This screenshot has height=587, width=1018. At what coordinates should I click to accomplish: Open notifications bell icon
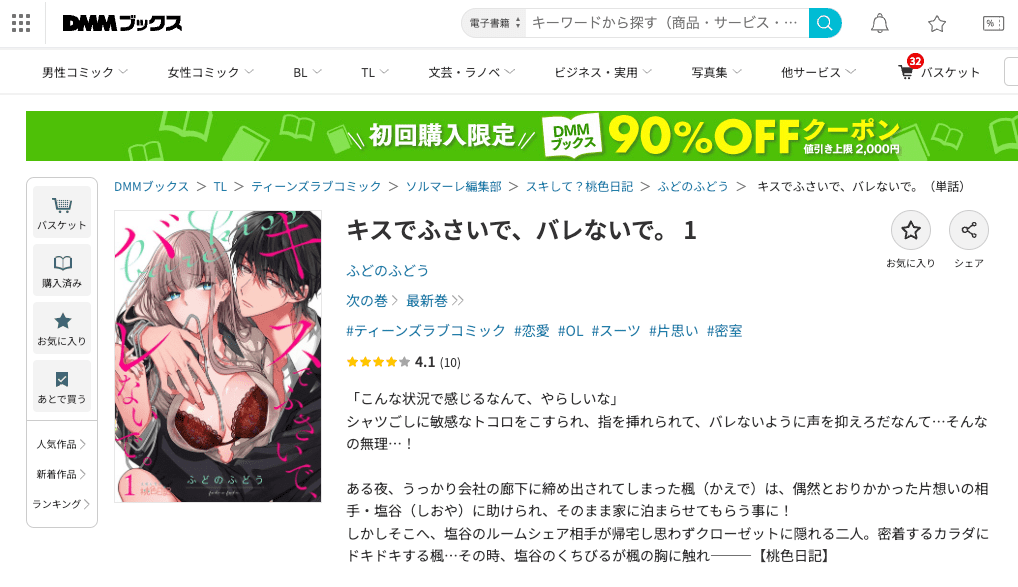(880, 23)
